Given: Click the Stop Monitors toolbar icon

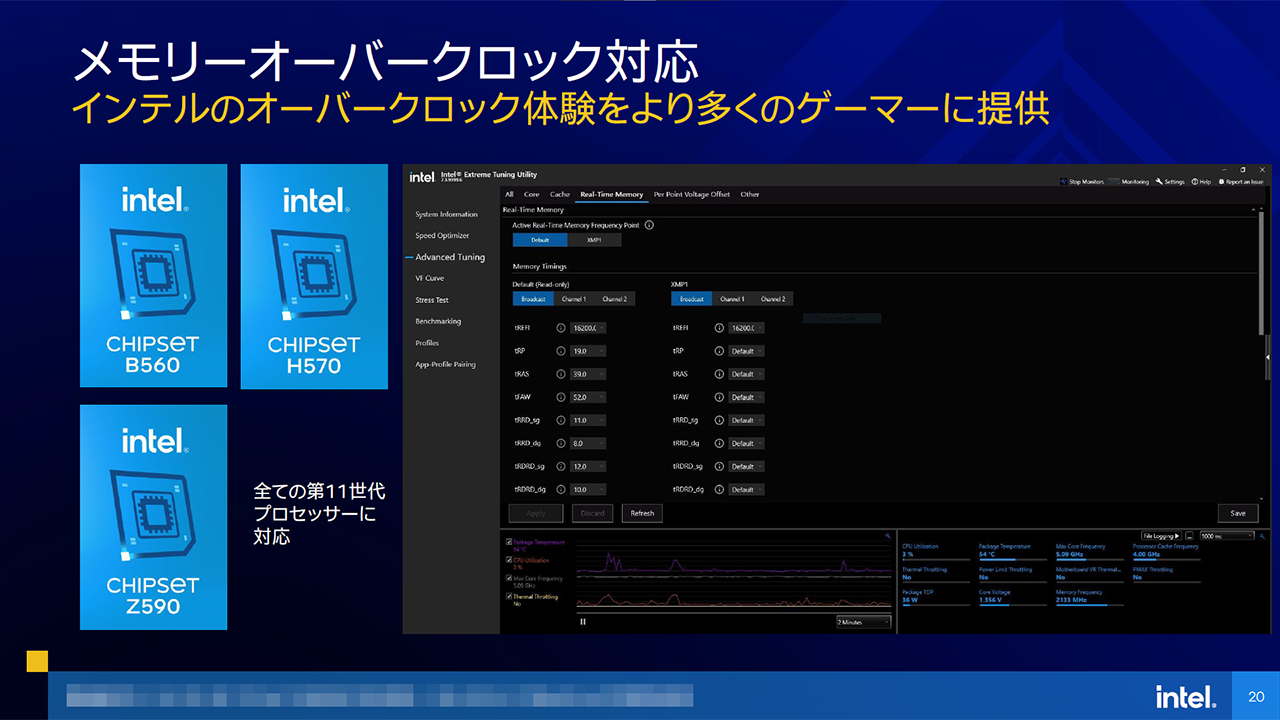Looking at the screenshot, I should (1063, 182).
